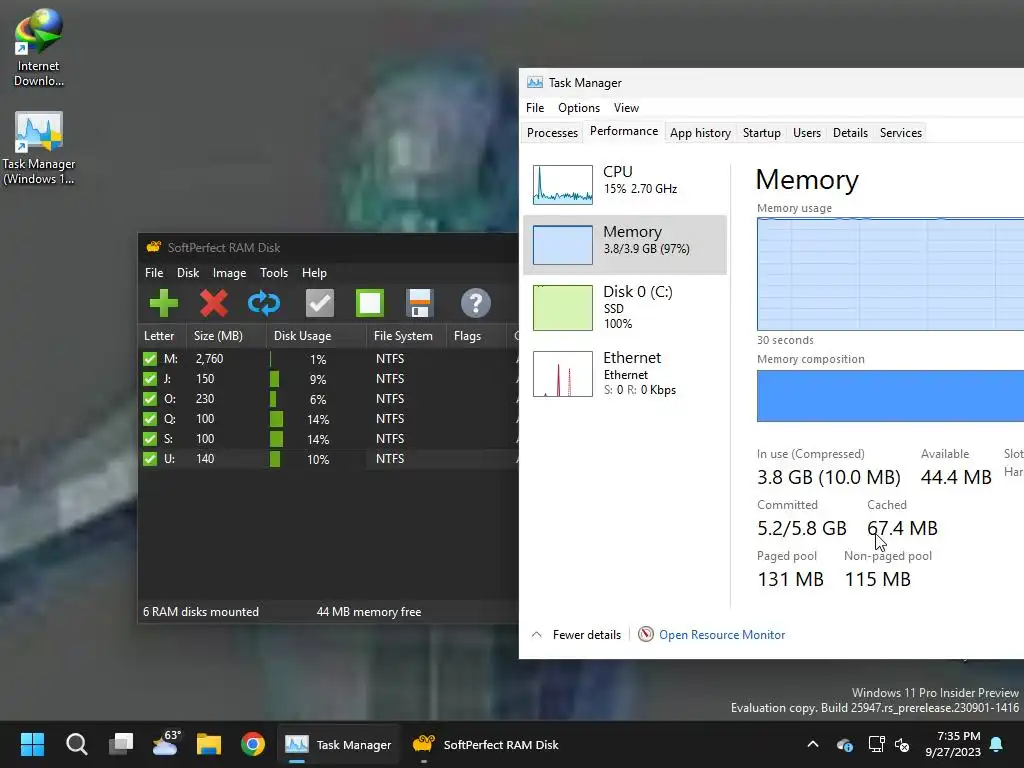Open the Image menu in RAM Disk
Viewport: 1024px width, 768px height.
pyautogui.click(x=229, y=272)
